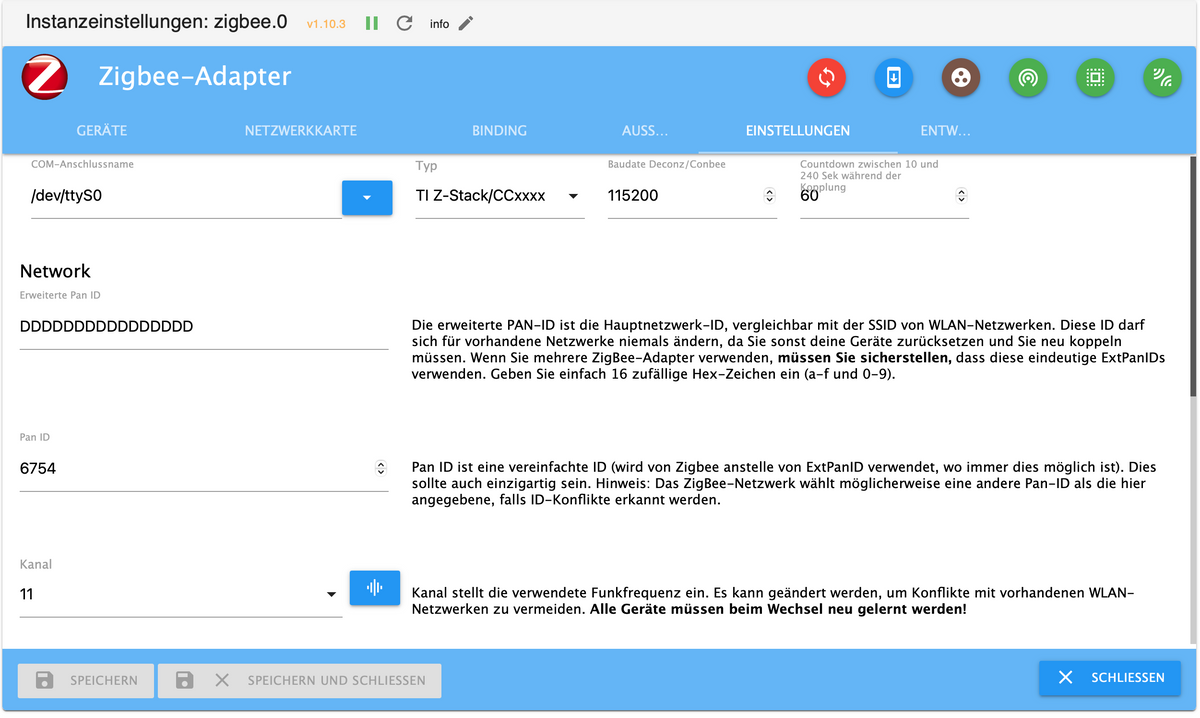Edit the info log level pencil icon
The height and width of the screenshot is (718, 1200).
pyautogui.click(x=466, y=23)
